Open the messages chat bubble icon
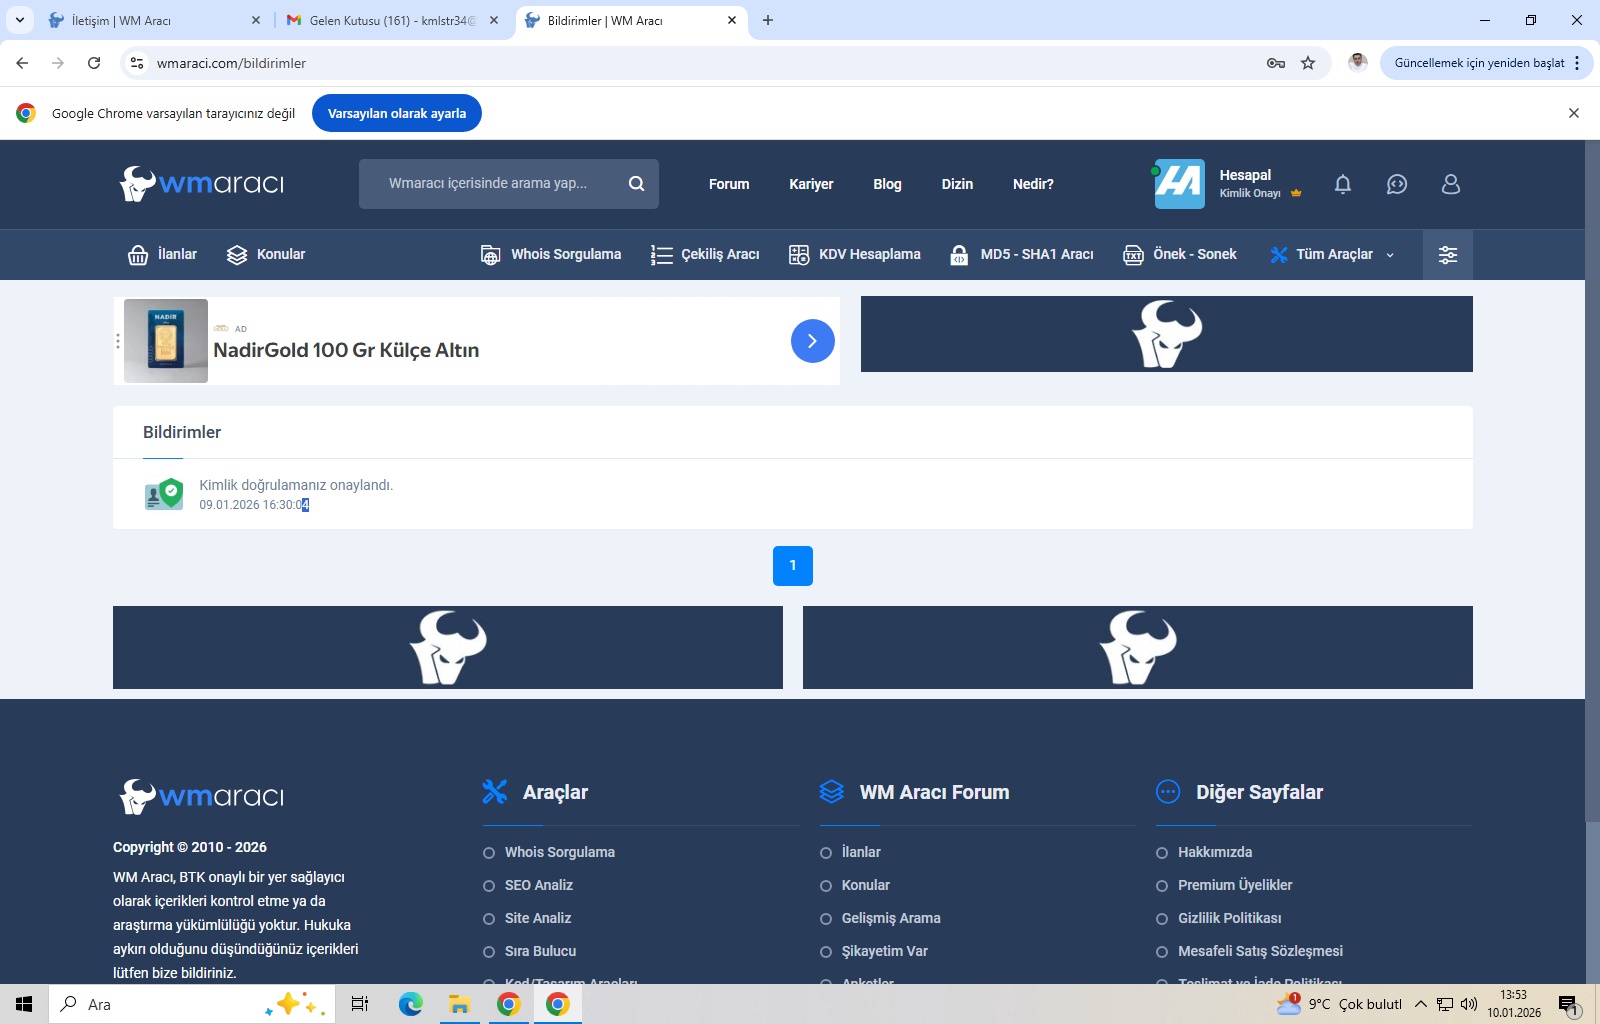The image size is (1600, 1024). 1397,184
